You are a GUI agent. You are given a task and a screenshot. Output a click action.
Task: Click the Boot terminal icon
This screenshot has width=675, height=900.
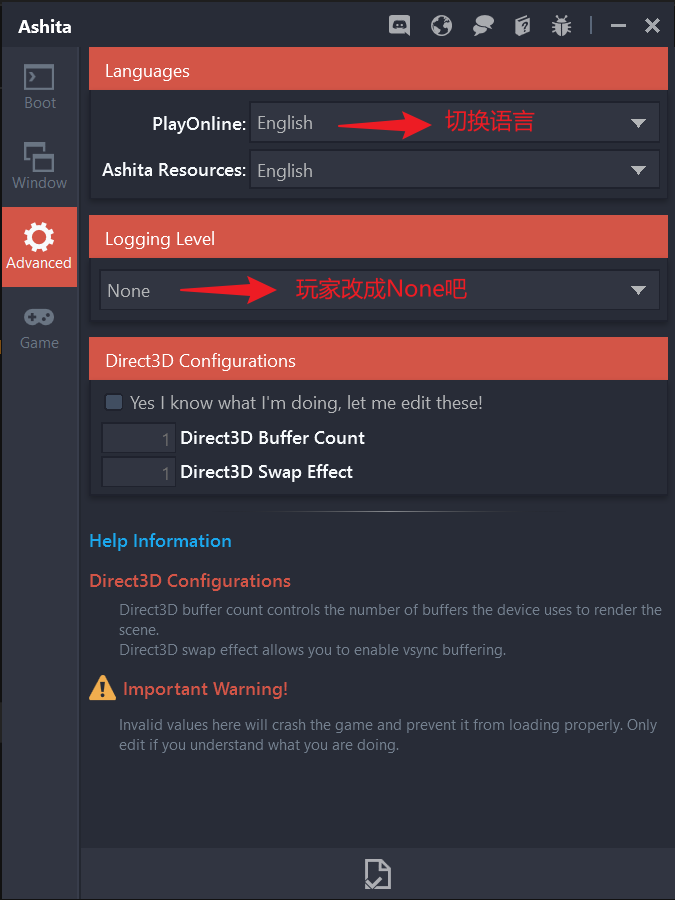[39, 77]
